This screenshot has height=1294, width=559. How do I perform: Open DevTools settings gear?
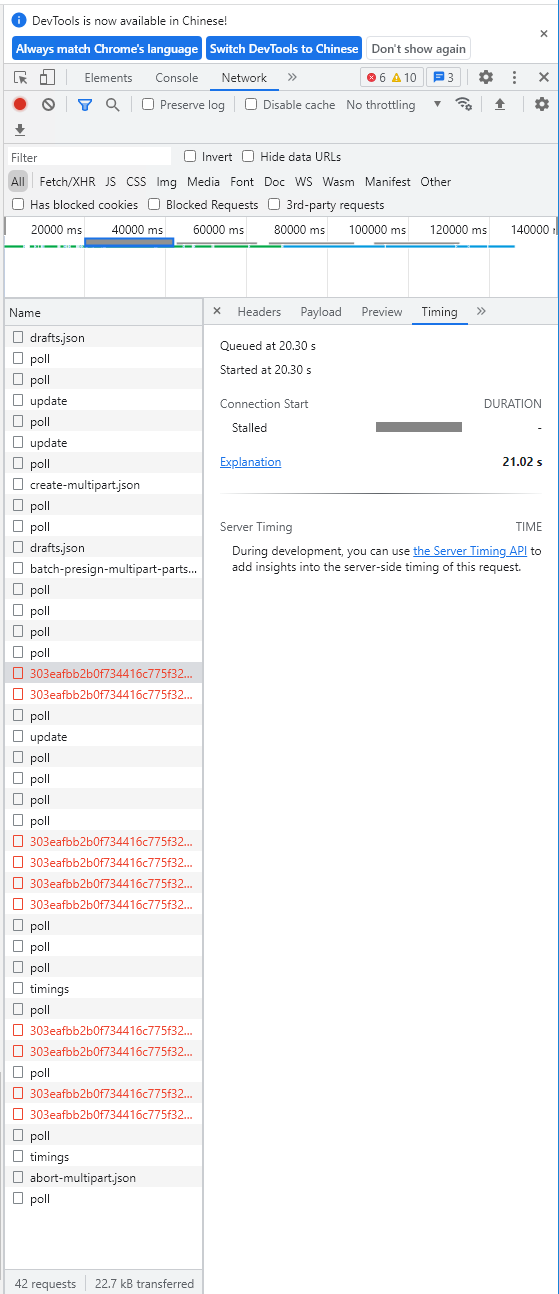(486, 78)
